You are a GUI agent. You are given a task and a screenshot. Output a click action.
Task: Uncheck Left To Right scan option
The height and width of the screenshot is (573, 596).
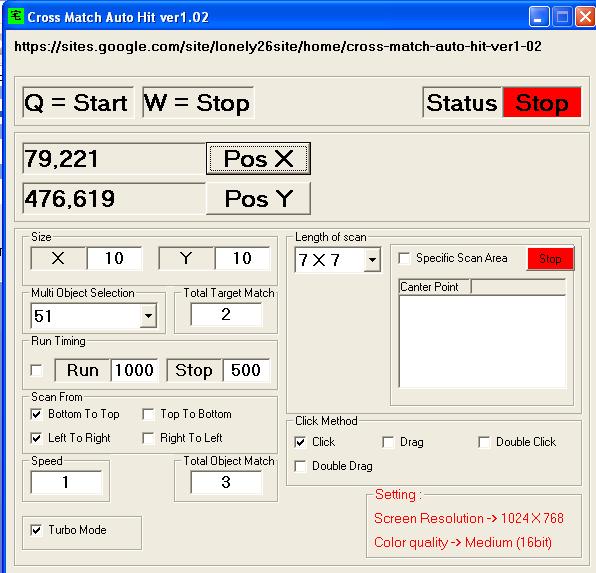click(36, 438)
